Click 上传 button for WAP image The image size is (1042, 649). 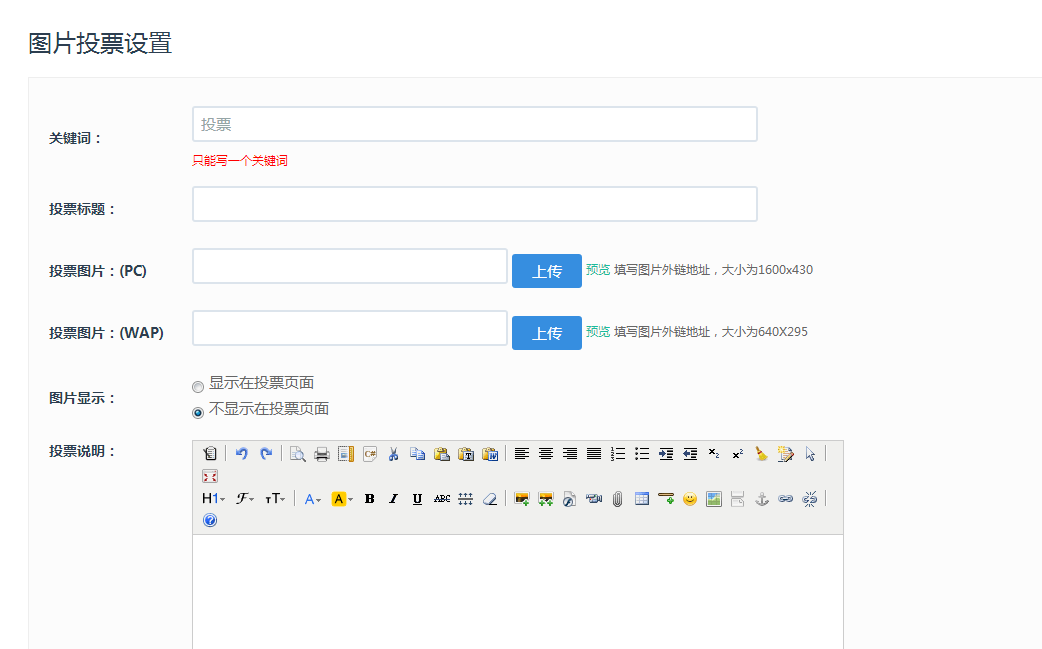[x=547, y=333]
